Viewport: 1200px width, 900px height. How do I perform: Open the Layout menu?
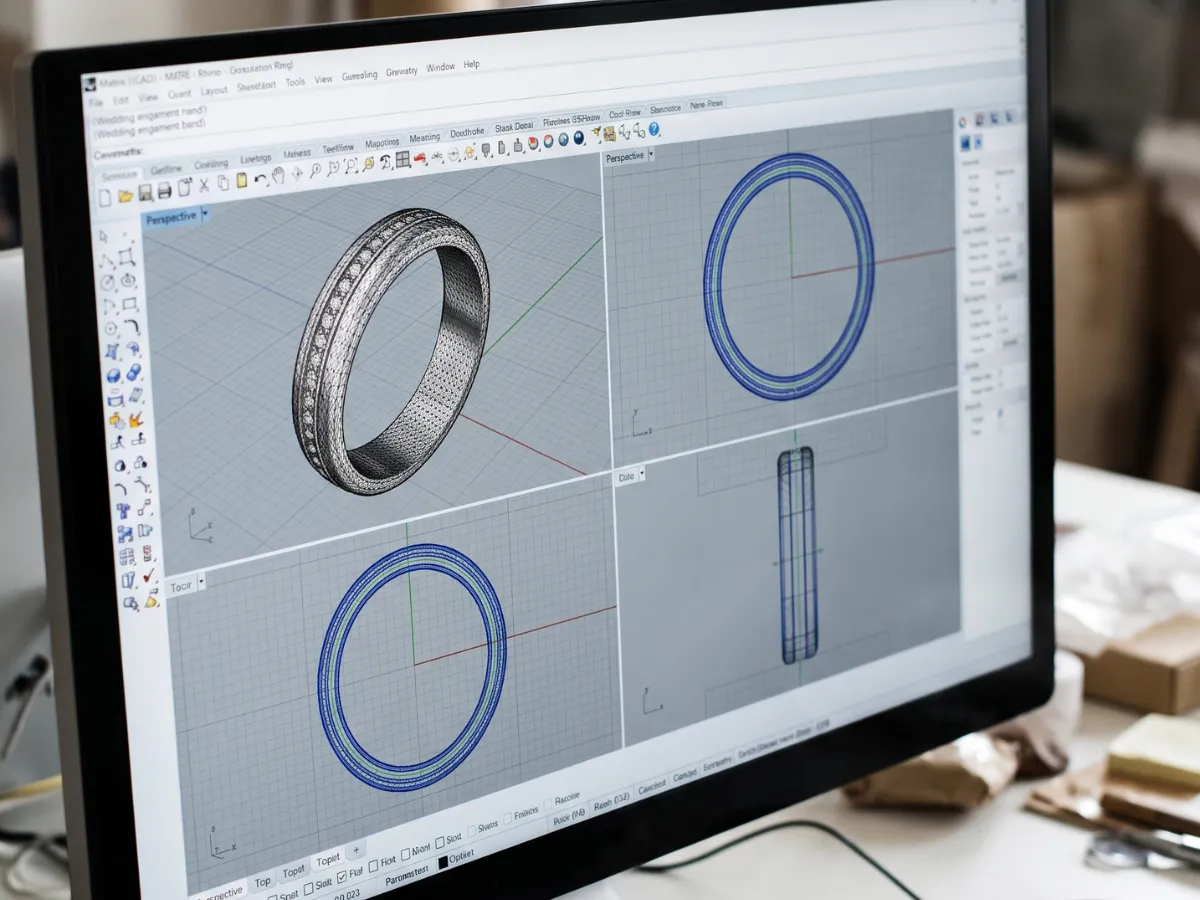click(x=214, y=89)
